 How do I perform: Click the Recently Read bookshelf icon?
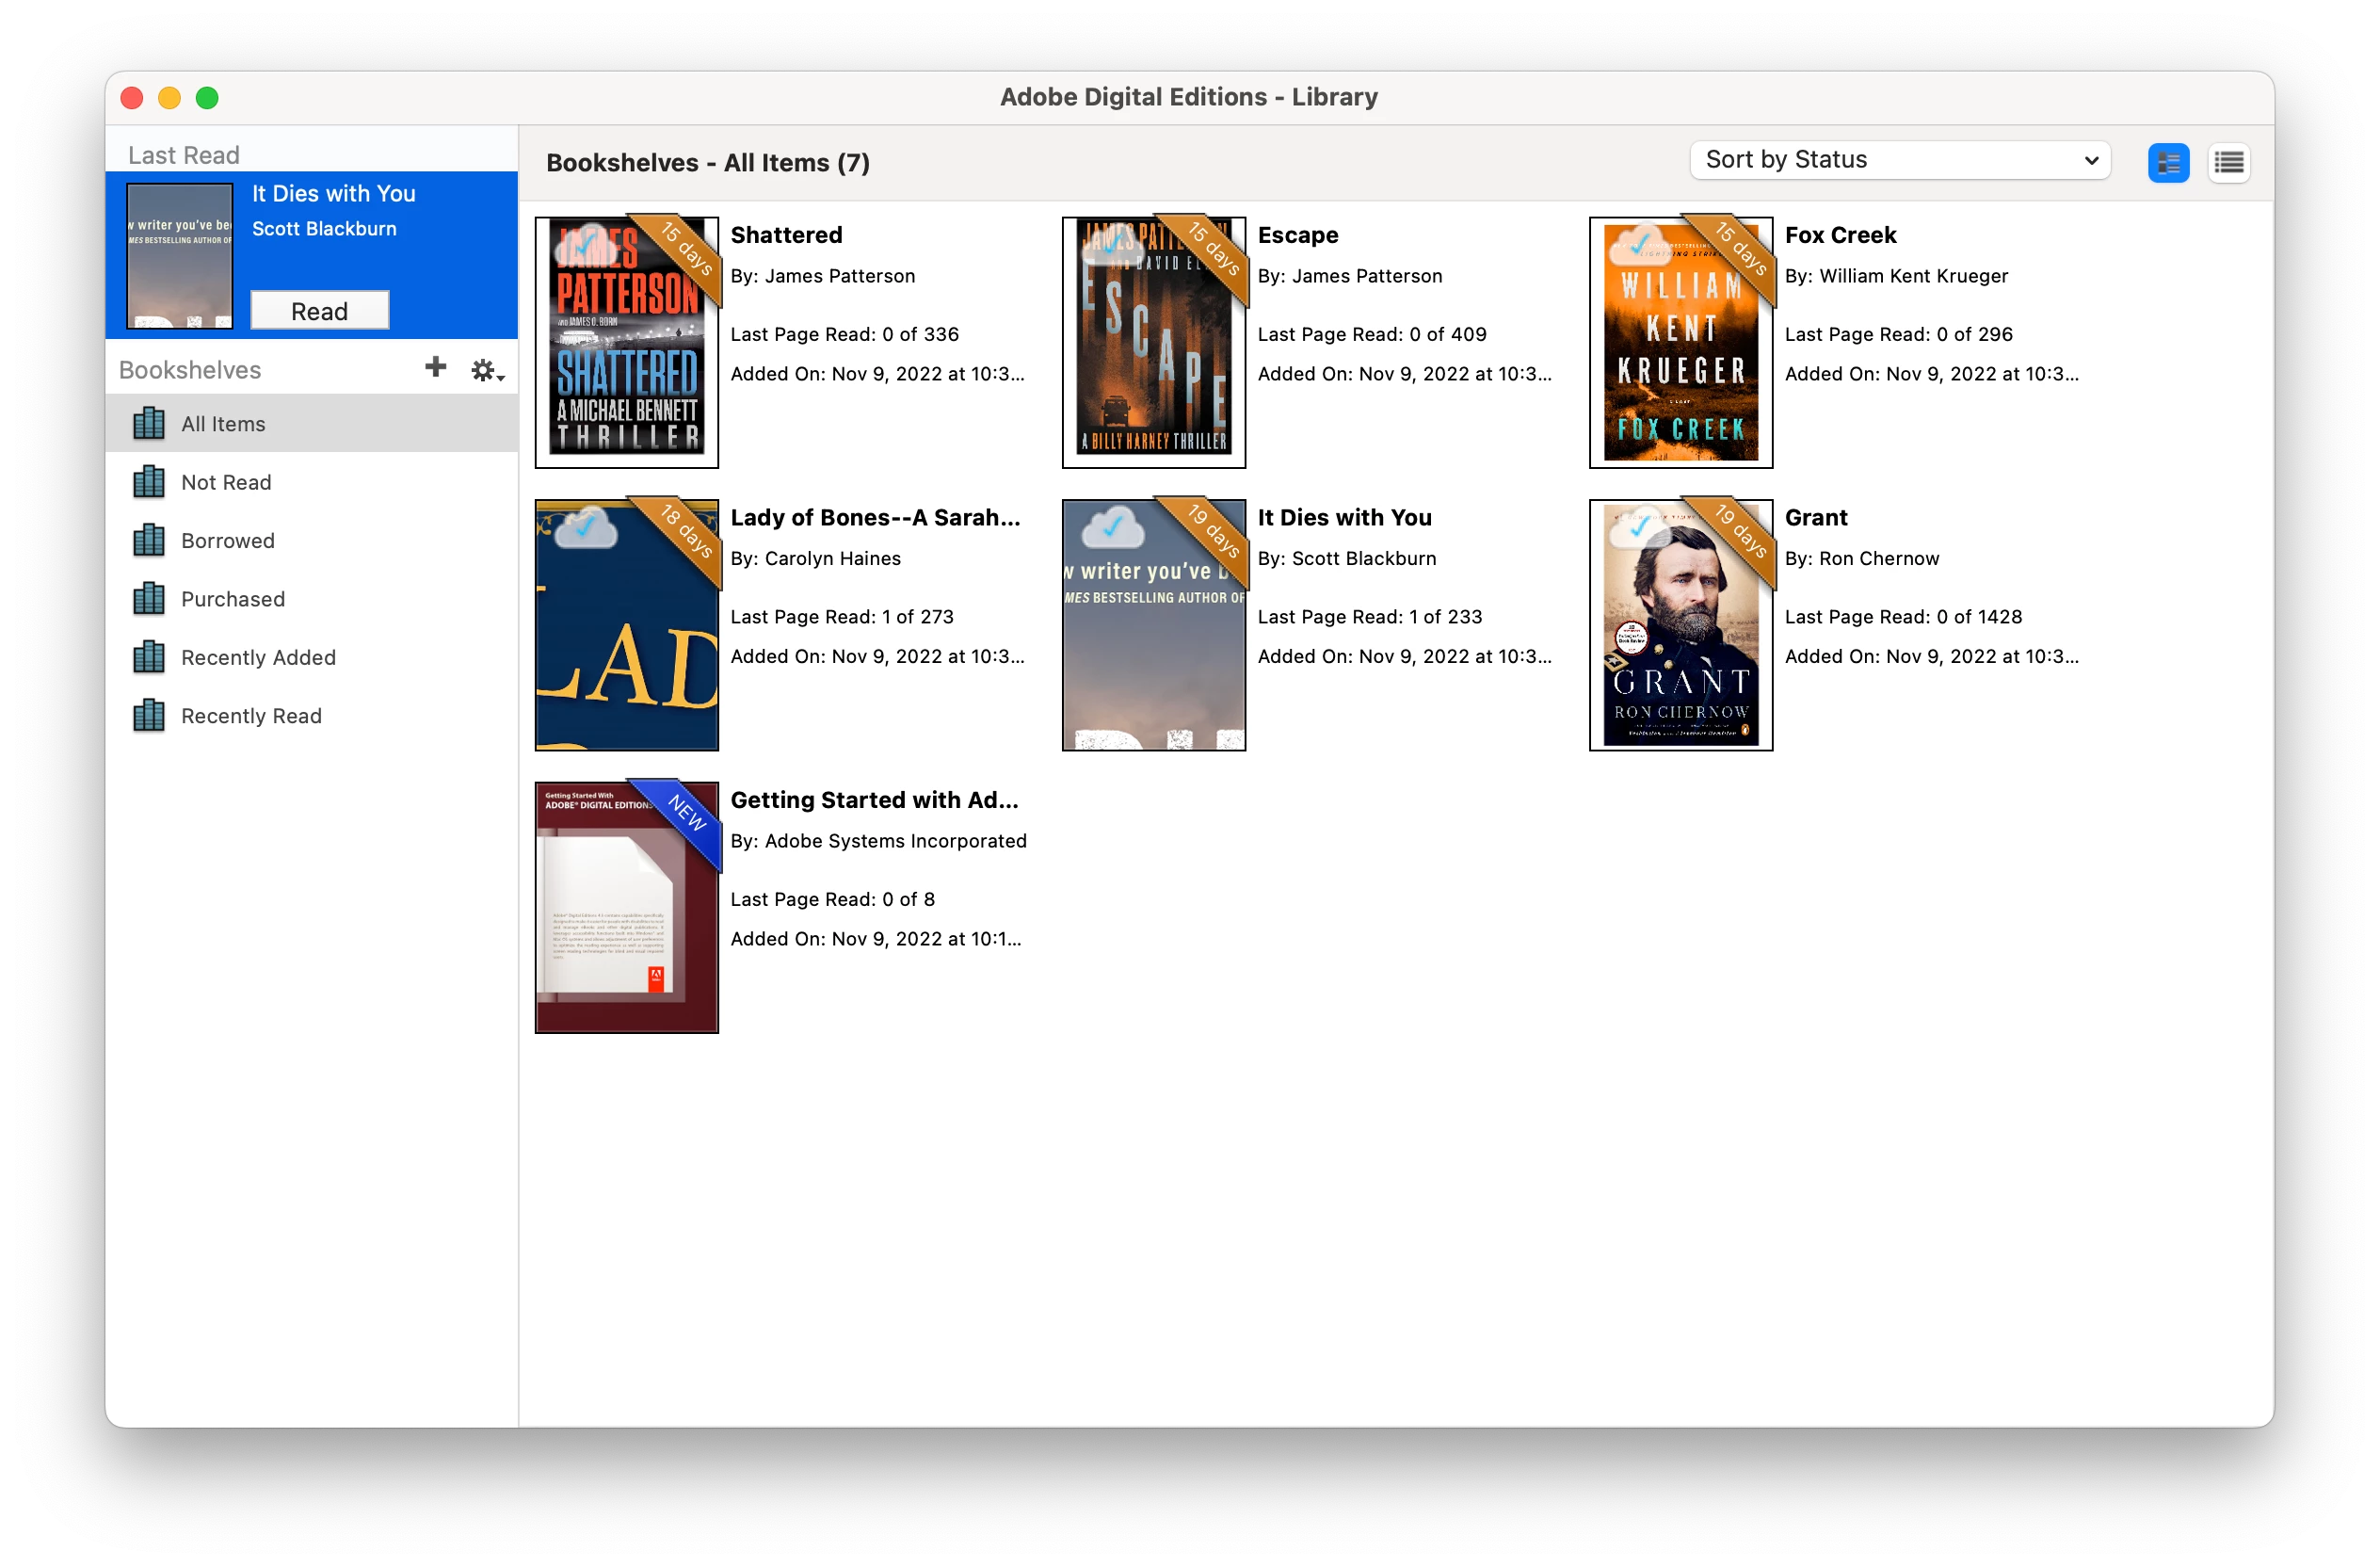click(x=149, y=716)
